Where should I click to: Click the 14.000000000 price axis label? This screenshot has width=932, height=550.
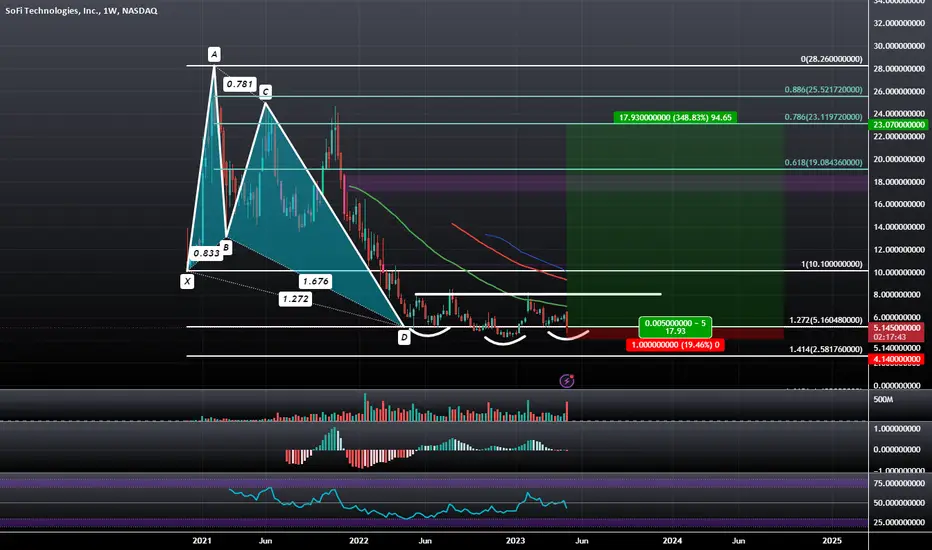[899, 227]
